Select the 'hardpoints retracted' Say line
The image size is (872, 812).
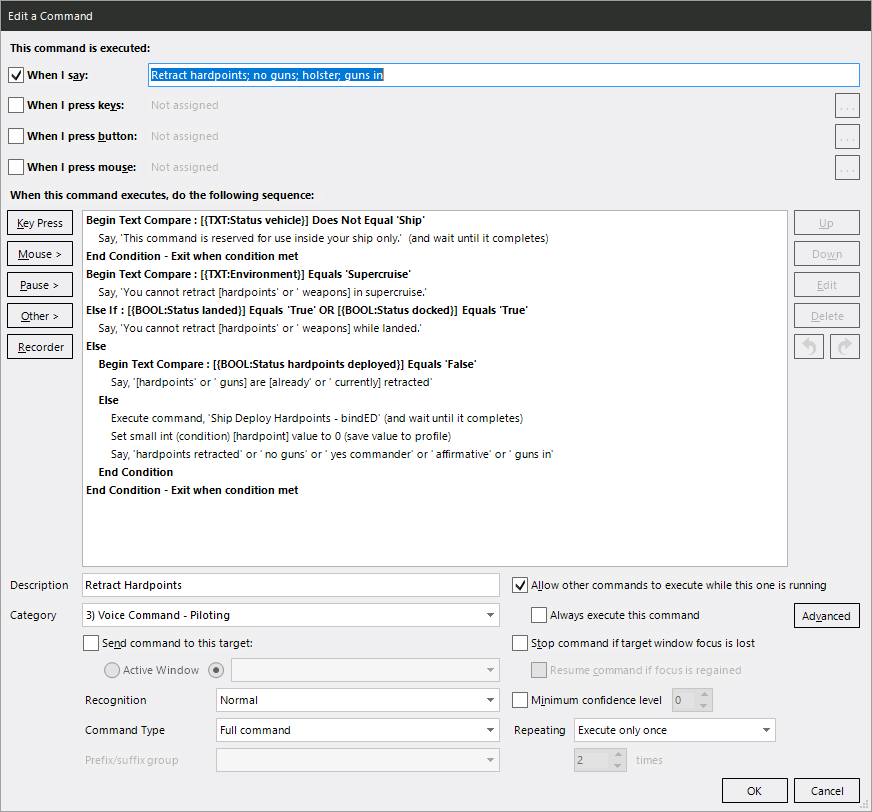332,454
